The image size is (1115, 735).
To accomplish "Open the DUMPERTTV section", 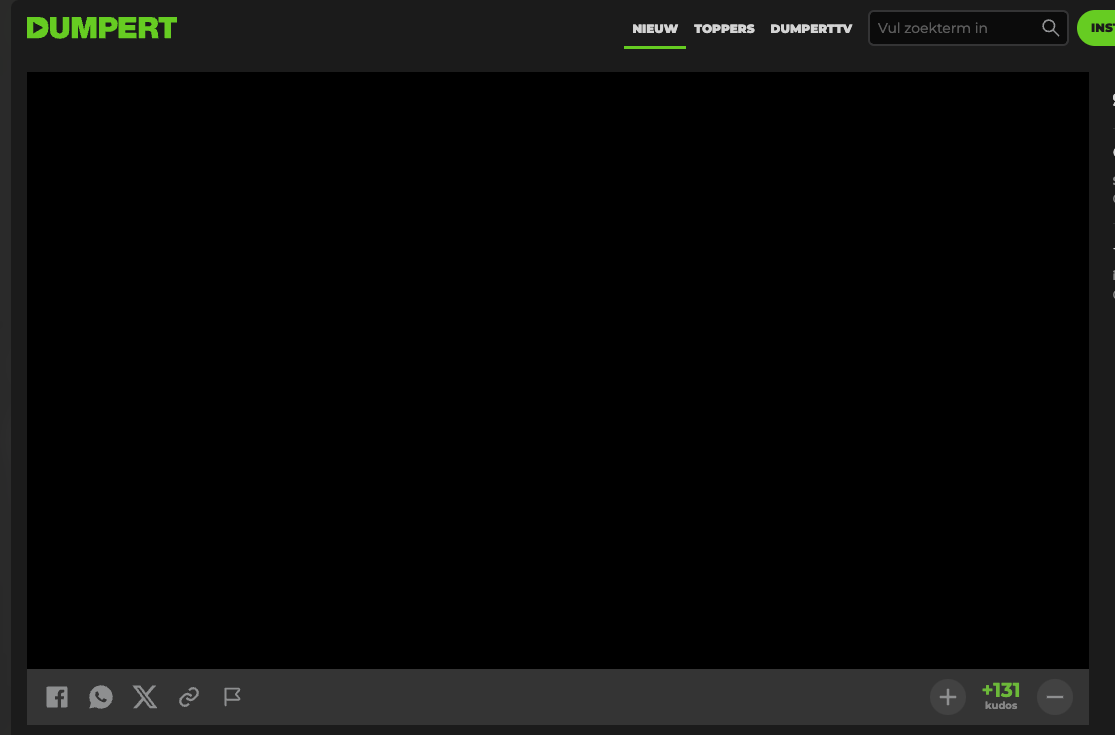I will pyautogui.click(x=811, y=29).
